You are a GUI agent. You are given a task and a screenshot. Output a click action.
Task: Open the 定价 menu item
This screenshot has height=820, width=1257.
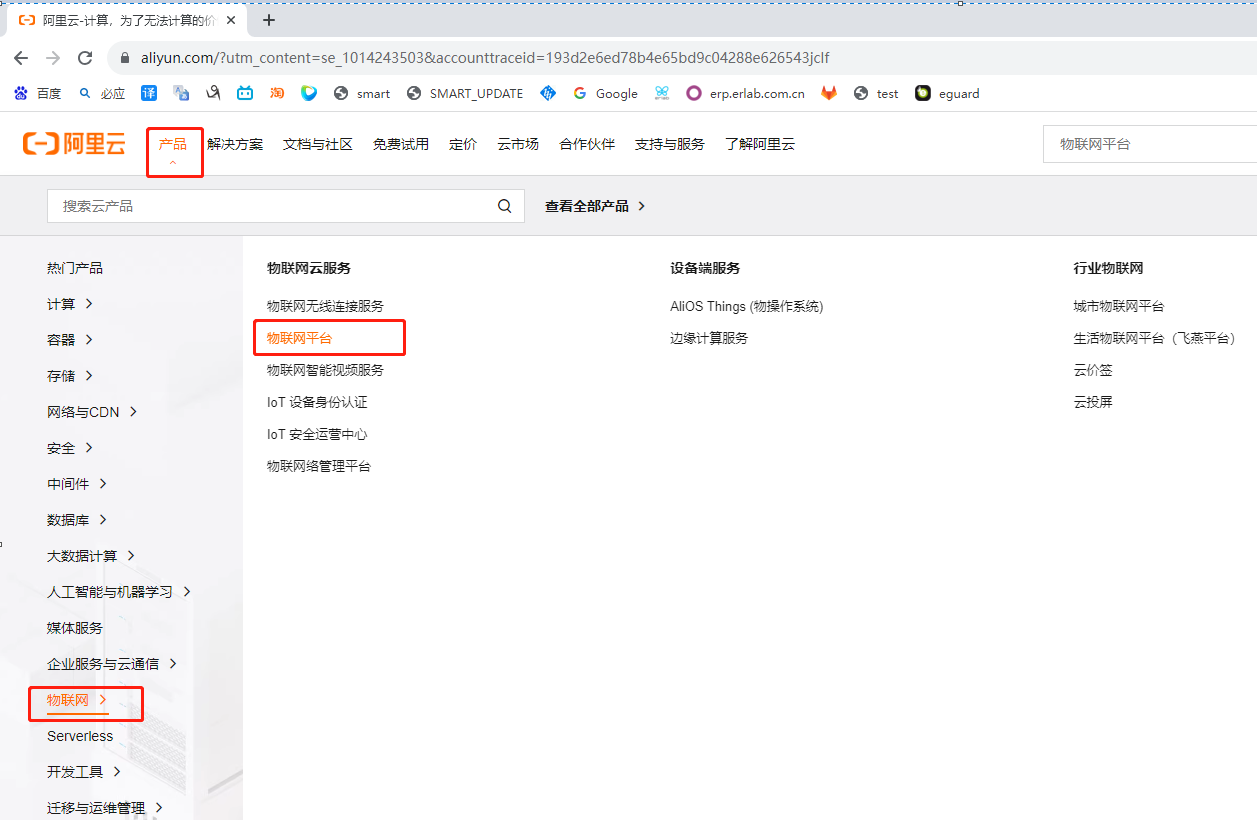463,144
